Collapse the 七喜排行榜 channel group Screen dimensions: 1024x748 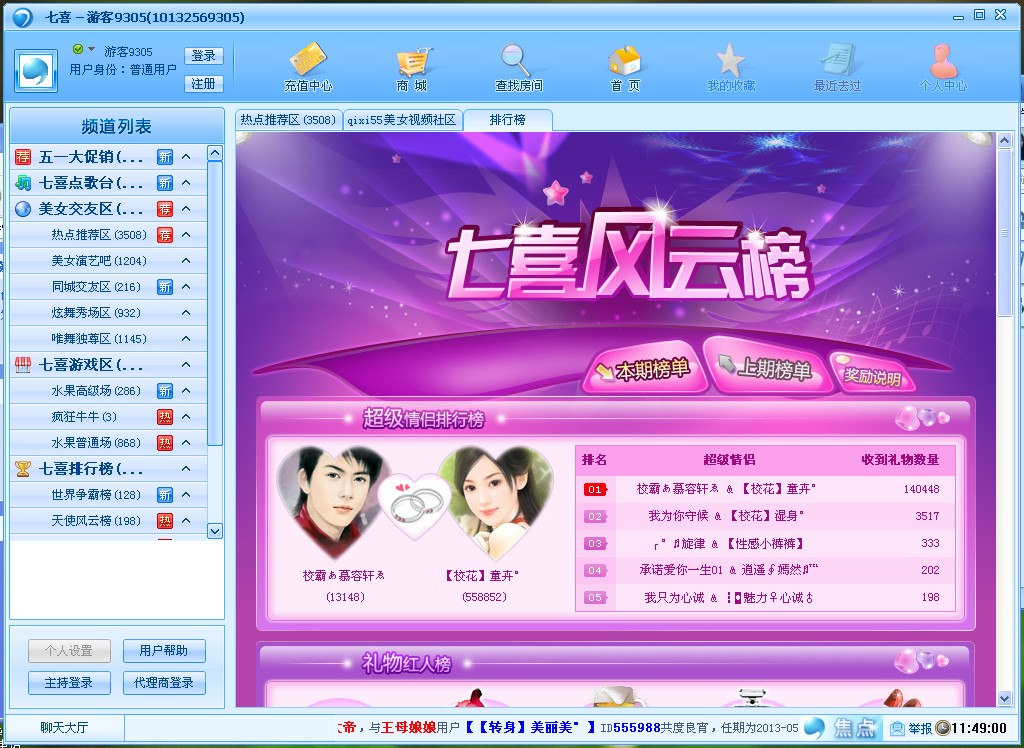pyautogui.click(x=186, y=469)
